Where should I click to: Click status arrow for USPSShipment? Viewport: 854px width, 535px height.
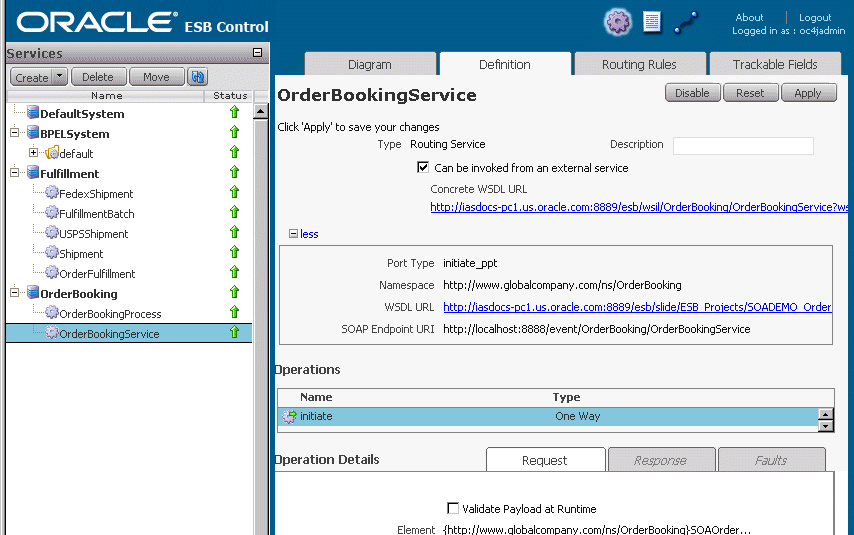click(234, 232)
